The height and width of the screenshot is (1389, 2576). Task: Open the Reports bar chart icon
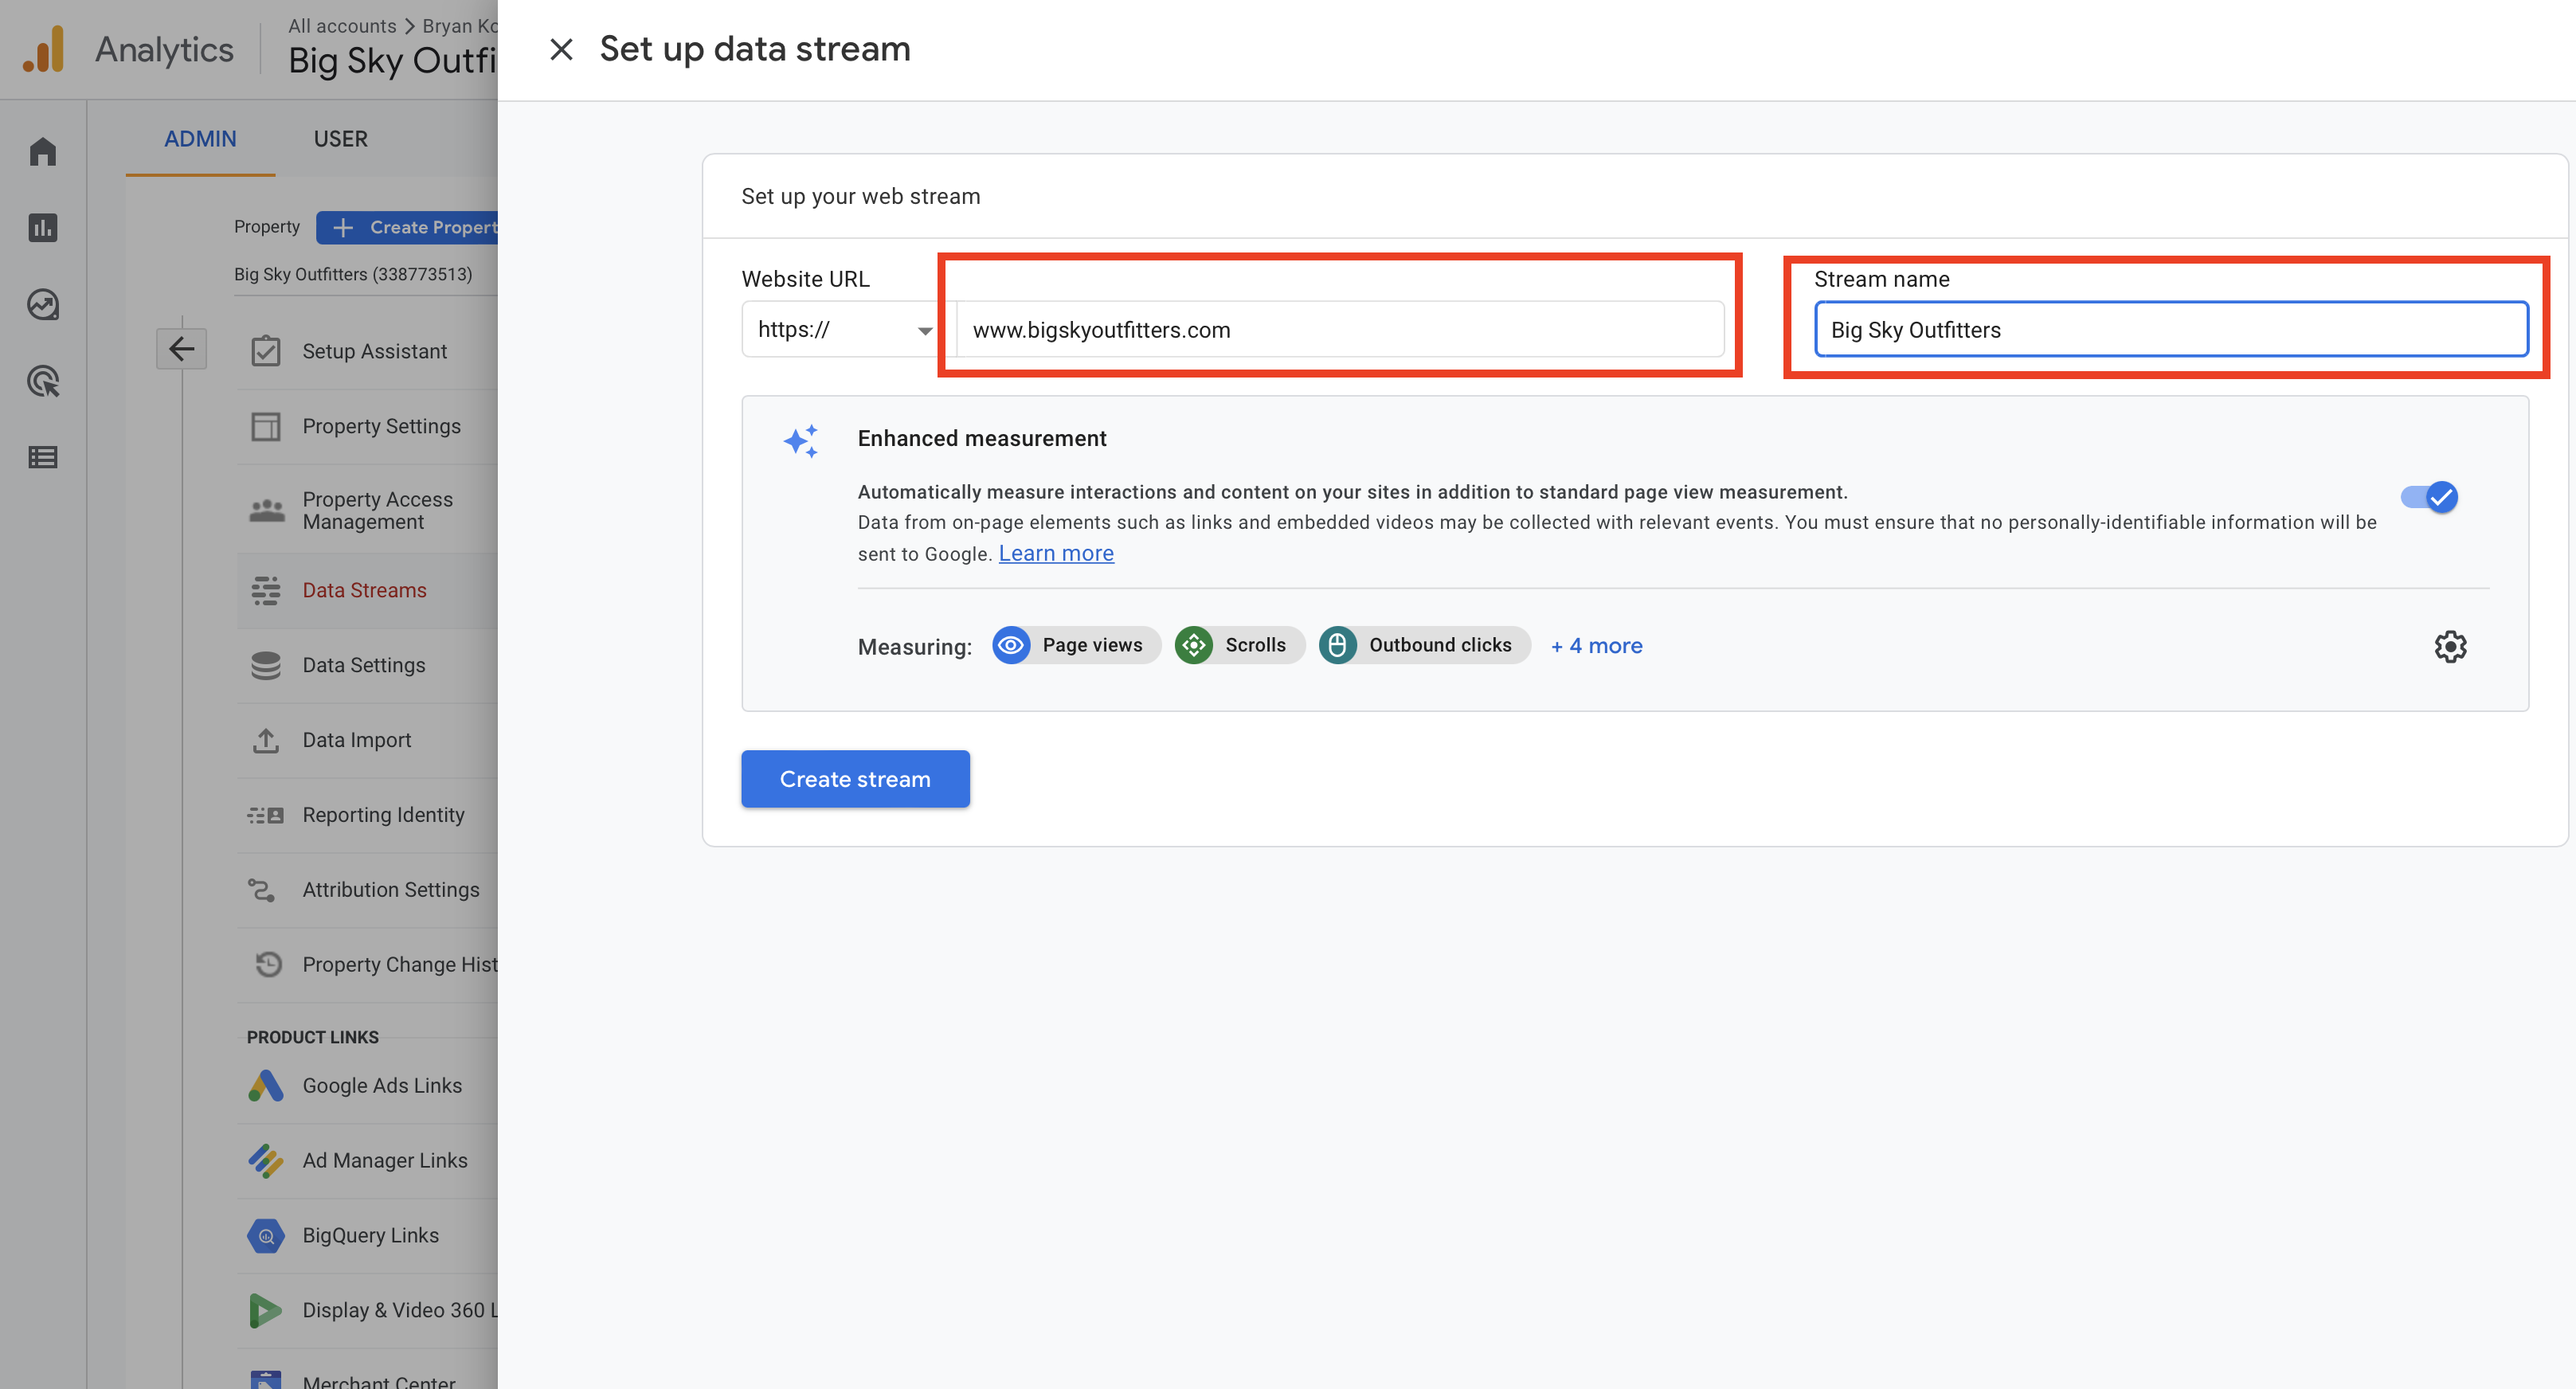click(43, 227)
